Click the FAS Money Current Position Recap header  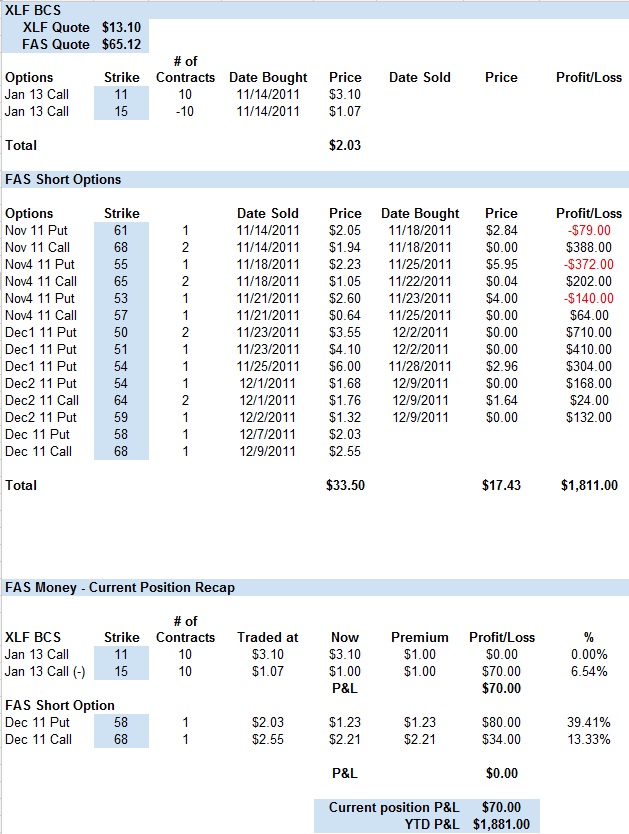point(120,587)
